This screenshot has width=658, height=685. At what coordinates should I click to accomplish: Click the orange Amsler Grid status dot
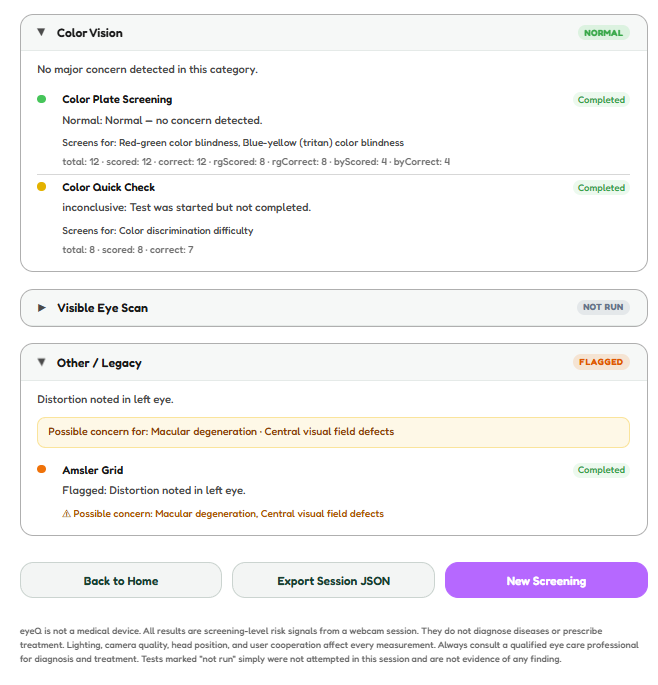(x=42, y=469)
